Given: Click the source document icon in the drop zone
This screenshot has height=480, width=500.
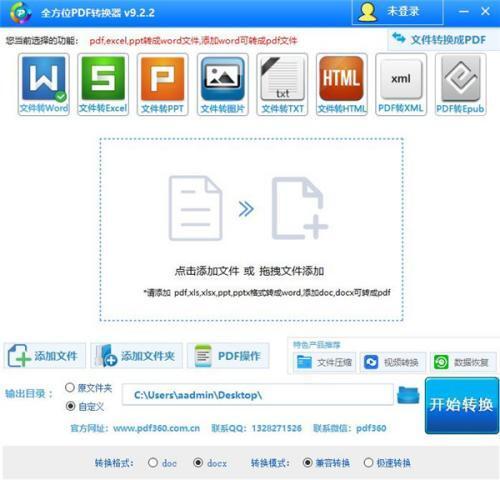Looking at the screenshot, I should tap(195, 208).
